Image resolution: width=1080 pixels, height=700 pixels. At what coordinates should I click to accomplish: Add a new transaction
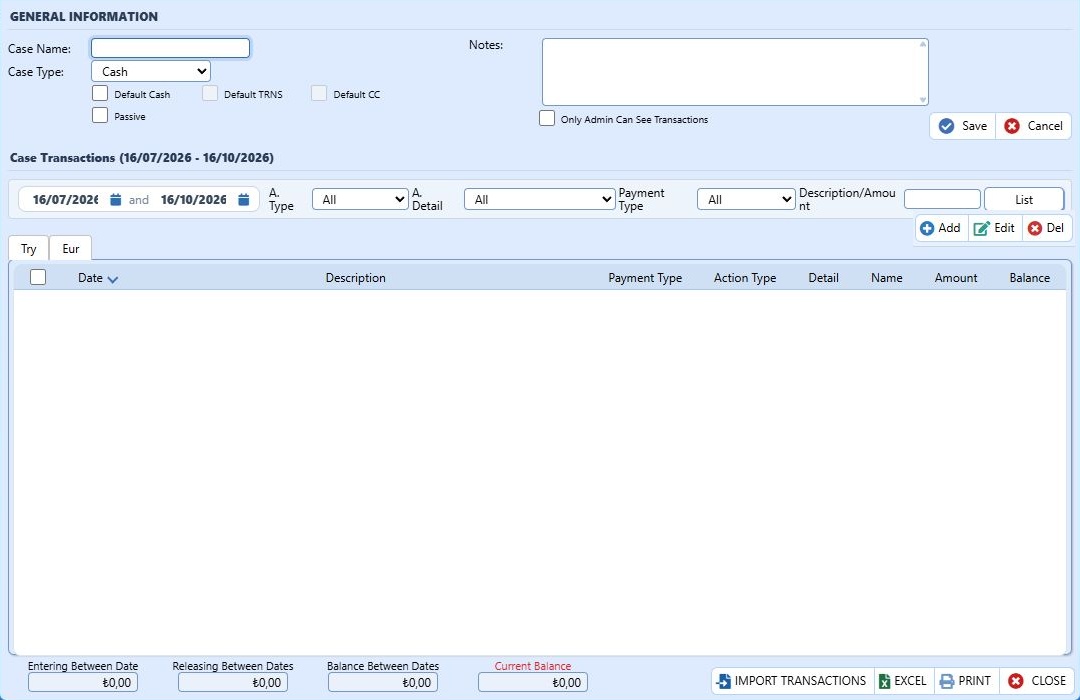click(x=940, y=228)
